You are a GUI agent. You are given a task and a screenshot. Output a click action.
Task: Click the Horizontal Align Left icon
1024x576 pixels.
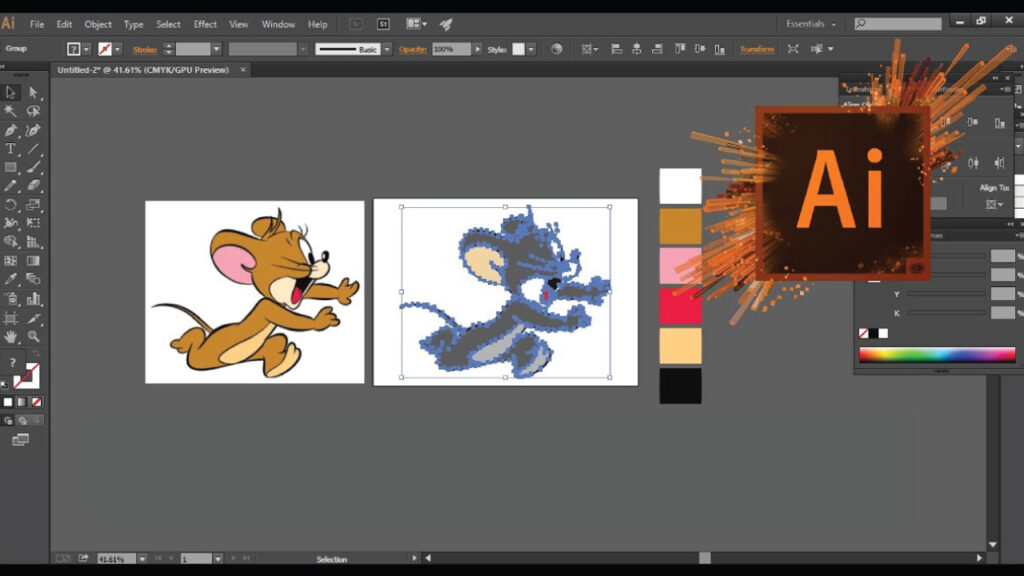coord(616,49)
